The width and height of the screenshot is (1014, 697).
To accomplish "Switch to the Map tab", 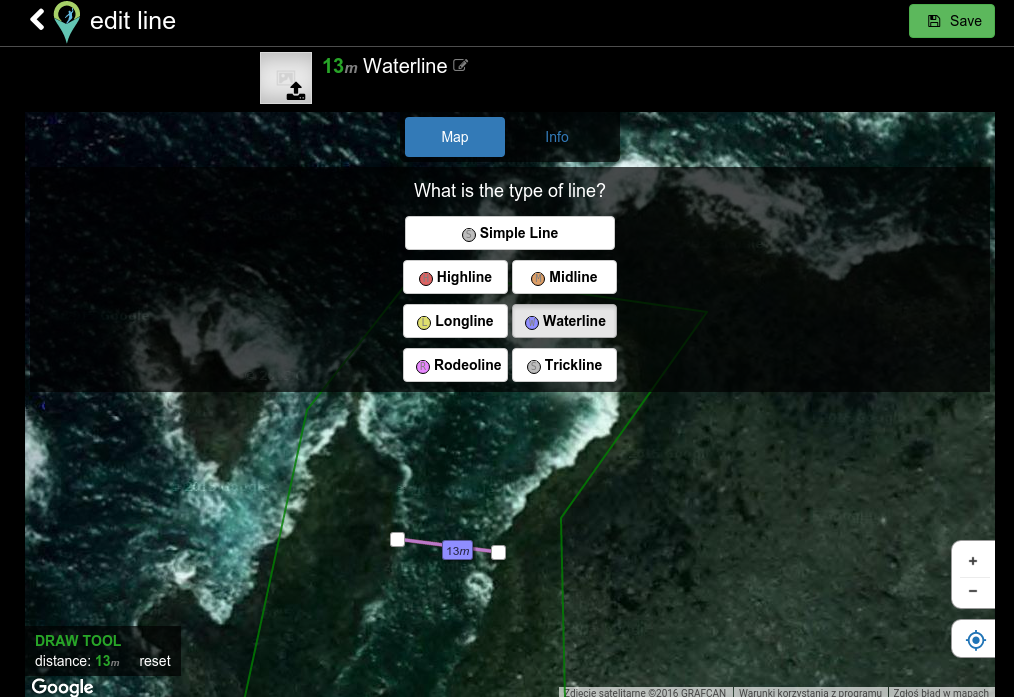I will (455, 137).
